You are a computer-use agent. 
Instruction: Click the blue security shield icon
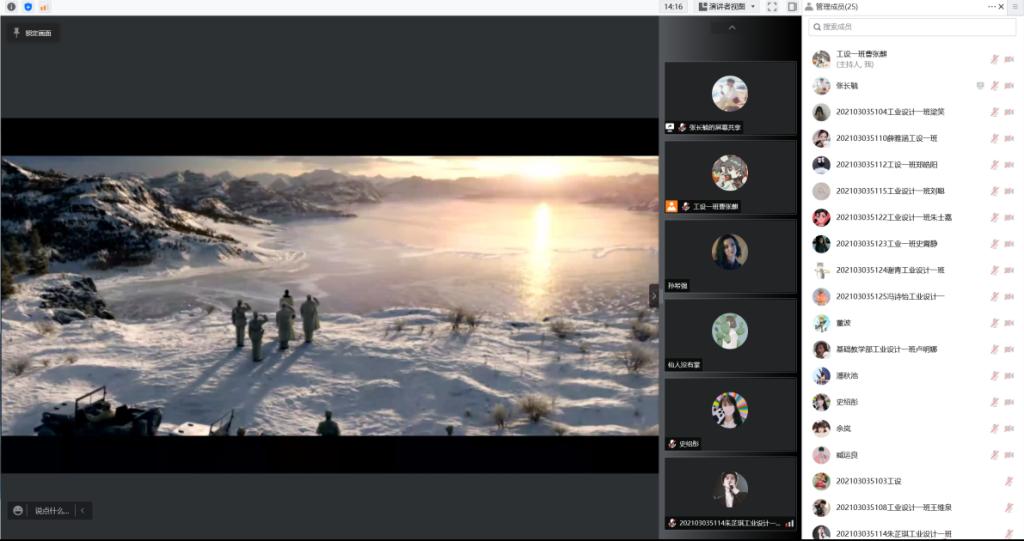(x=27, y=7)
